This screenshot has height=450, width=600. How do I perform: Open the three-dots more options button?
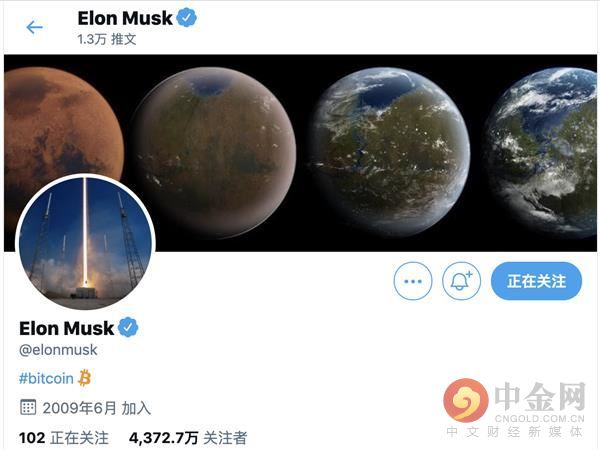(412, 281)
